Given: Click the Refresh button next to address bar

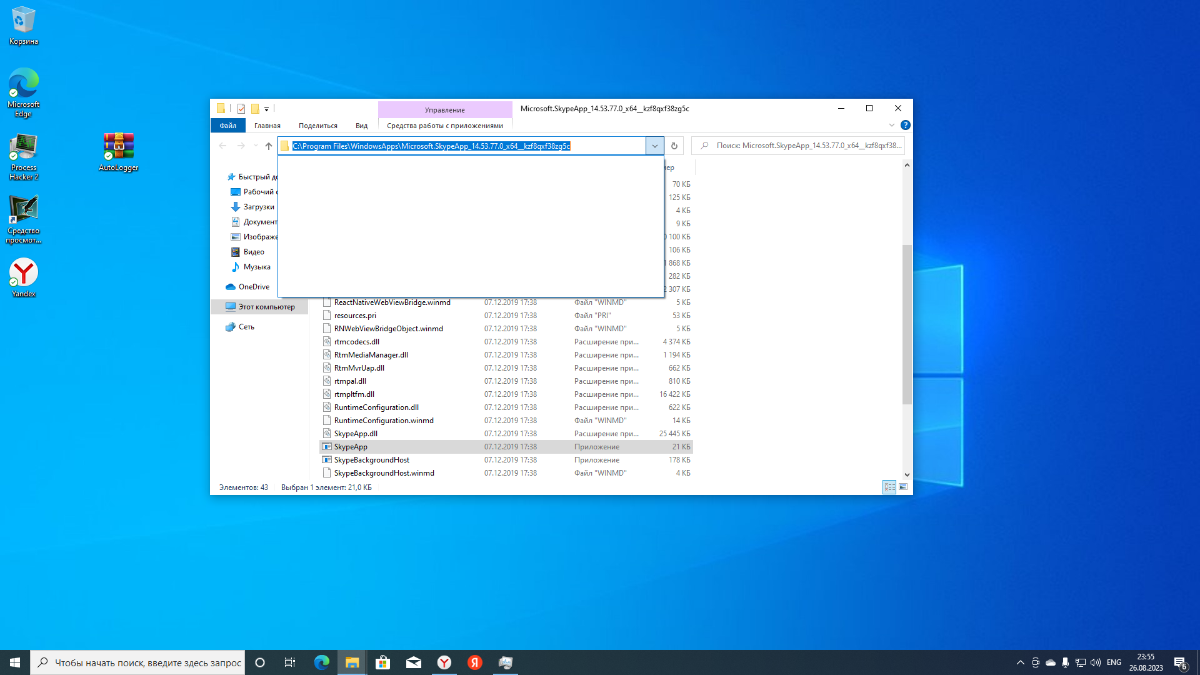Looking at the screenshot, I should coord(675,145).
